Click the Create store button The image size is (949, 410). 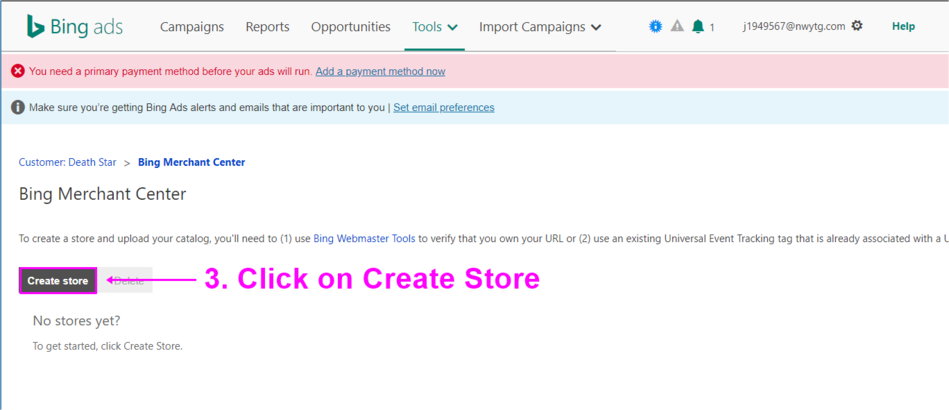[x=58, y=281]
